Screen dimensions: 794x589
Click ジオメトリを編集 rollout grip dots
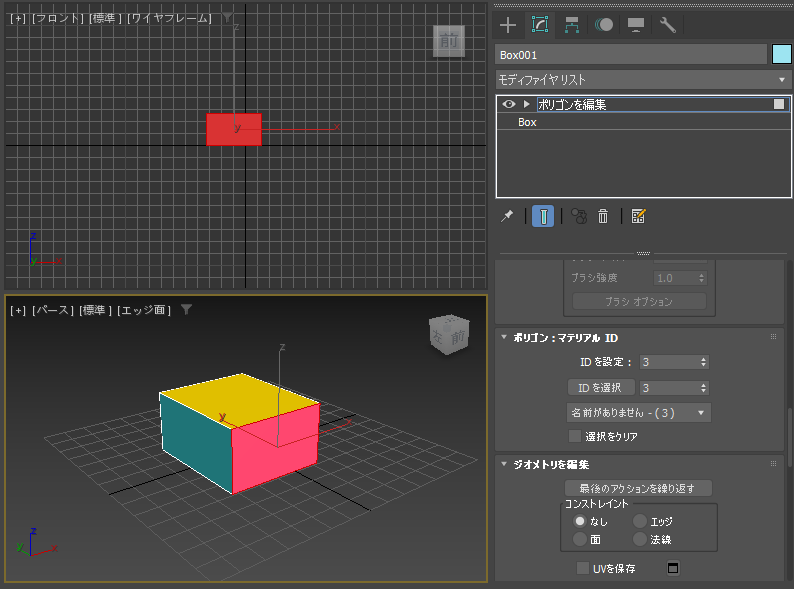[773, 463]
